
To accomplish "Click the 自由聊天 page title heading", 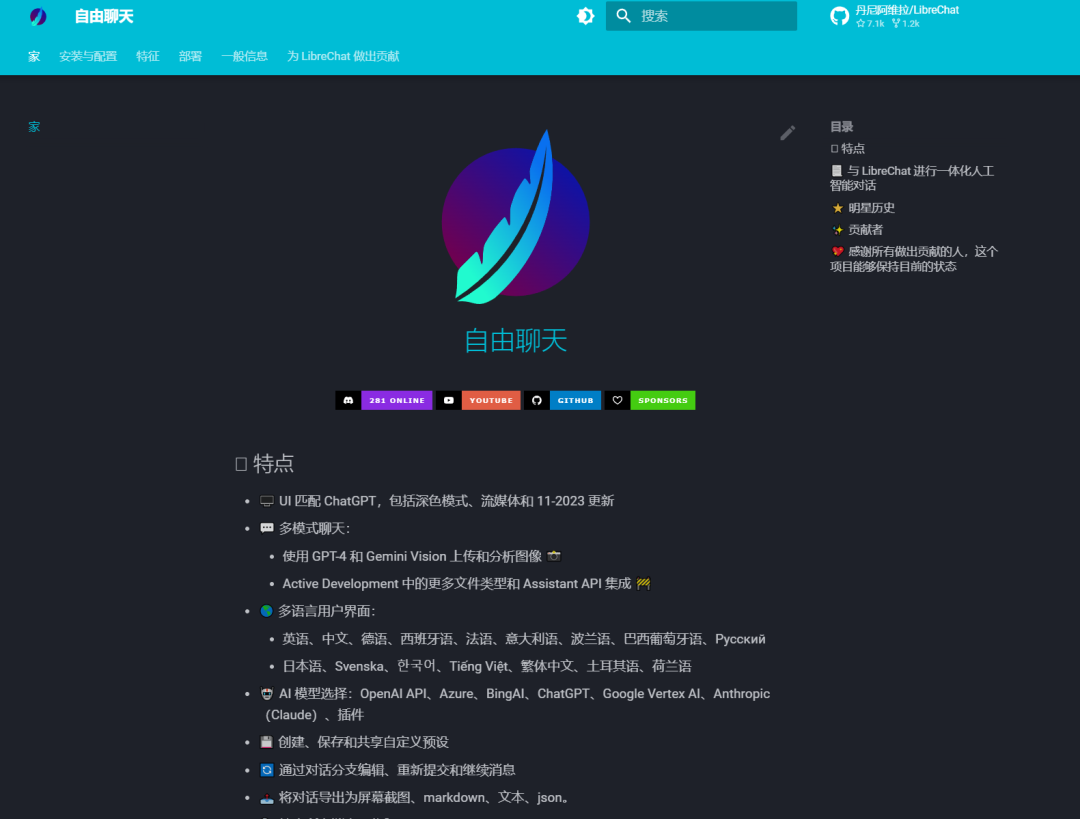I will tap(515, 341).
